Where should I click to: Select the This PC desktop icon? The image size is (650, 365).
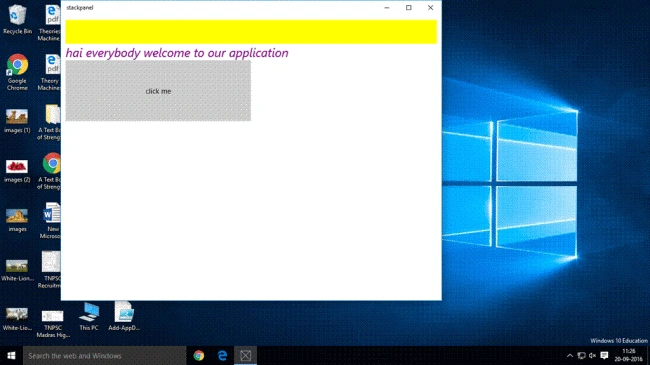pyautogui.click(x=89, y=316)
